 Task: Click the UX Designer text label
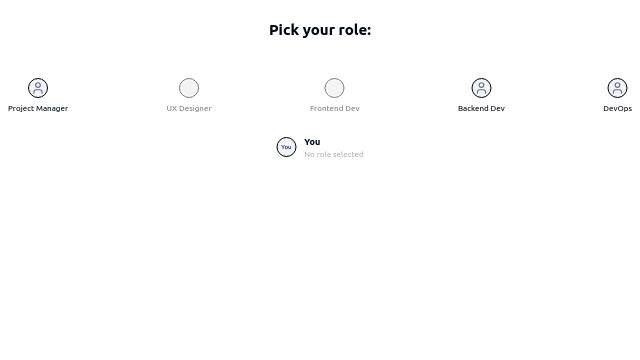pyautogui.click(x=189, y=109)
